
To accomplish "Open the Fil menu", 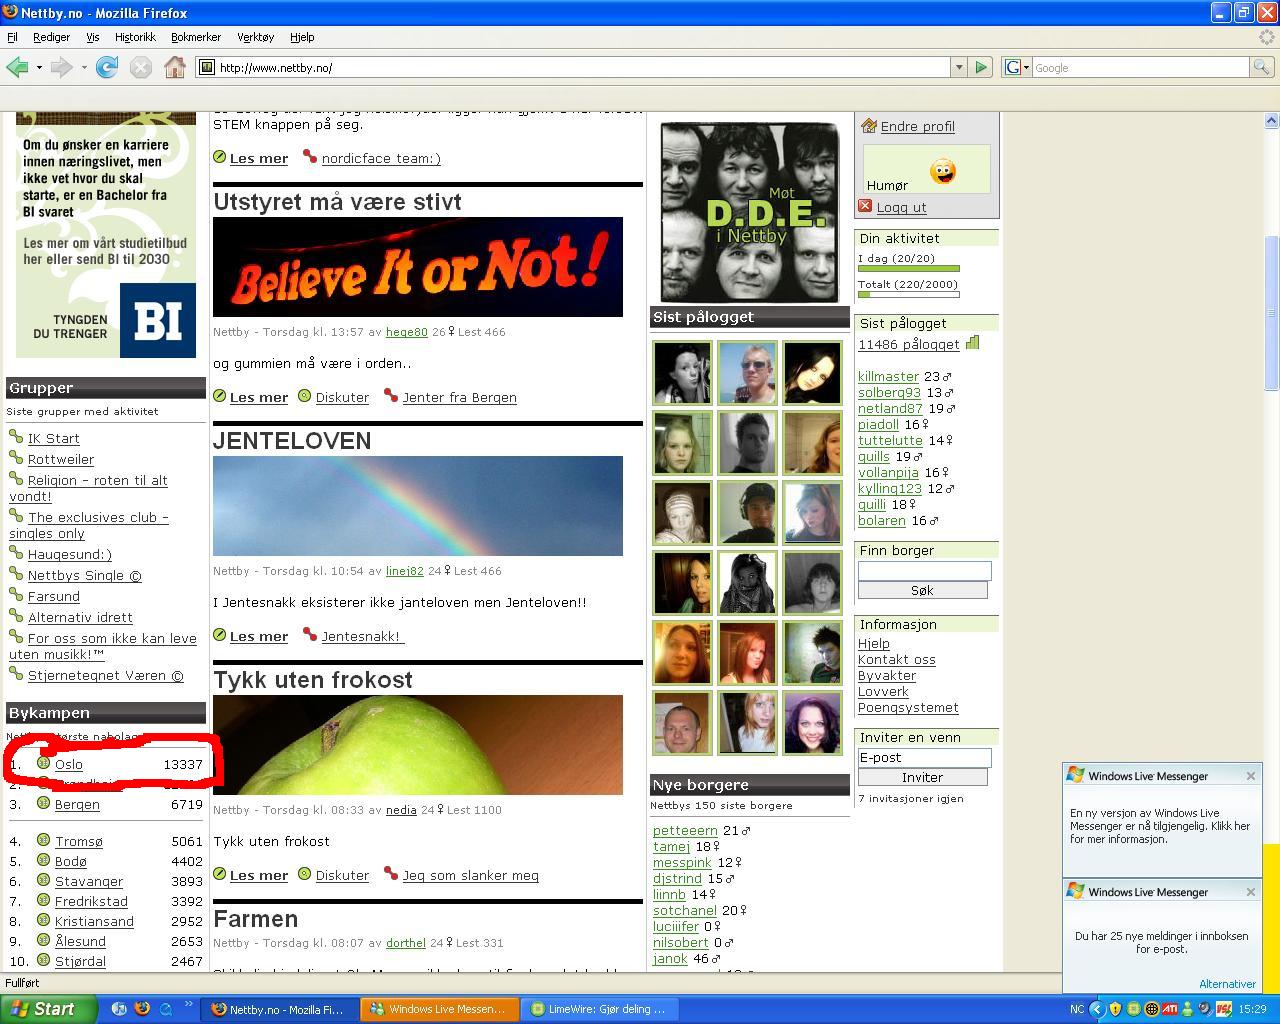I will (12, 37).
